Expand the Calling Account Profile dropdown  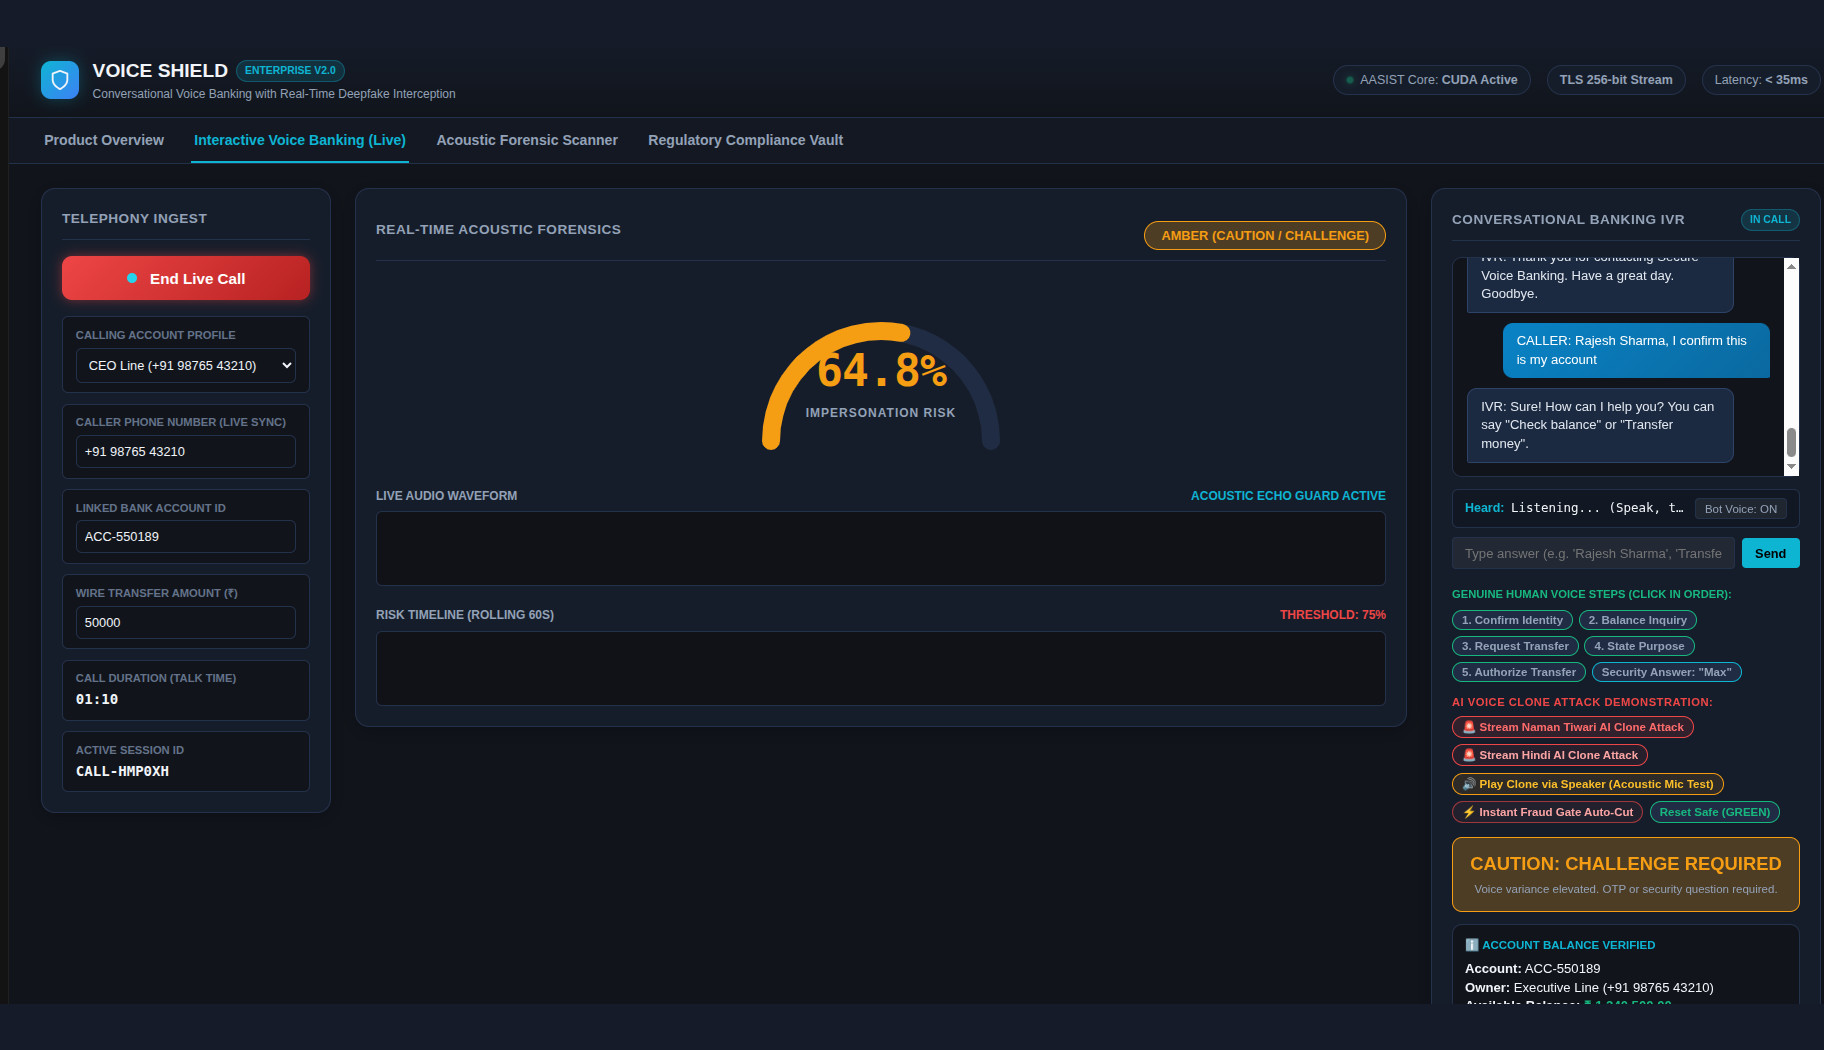[x=186, y=365]
